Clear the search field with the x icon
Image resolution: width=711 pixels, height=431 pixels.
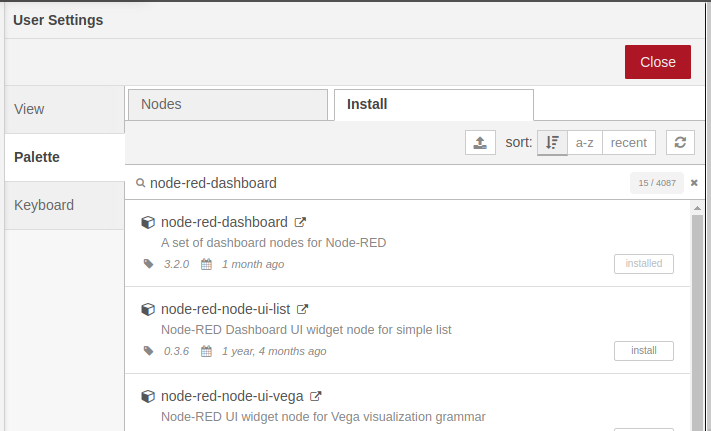point(694,183)
